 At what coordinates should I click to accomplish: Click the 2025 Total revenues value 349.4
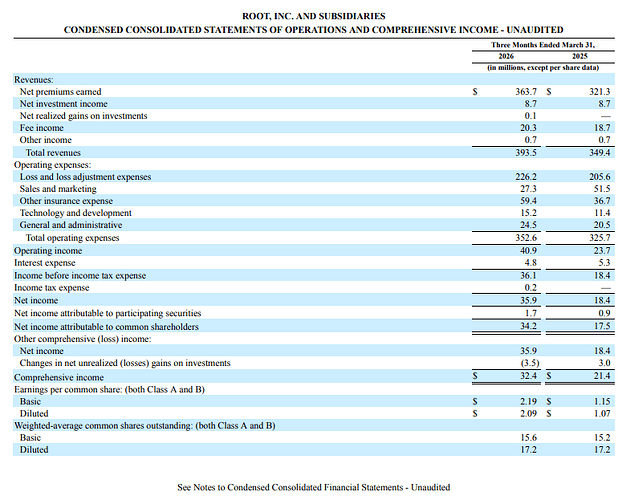click(600, 153)
